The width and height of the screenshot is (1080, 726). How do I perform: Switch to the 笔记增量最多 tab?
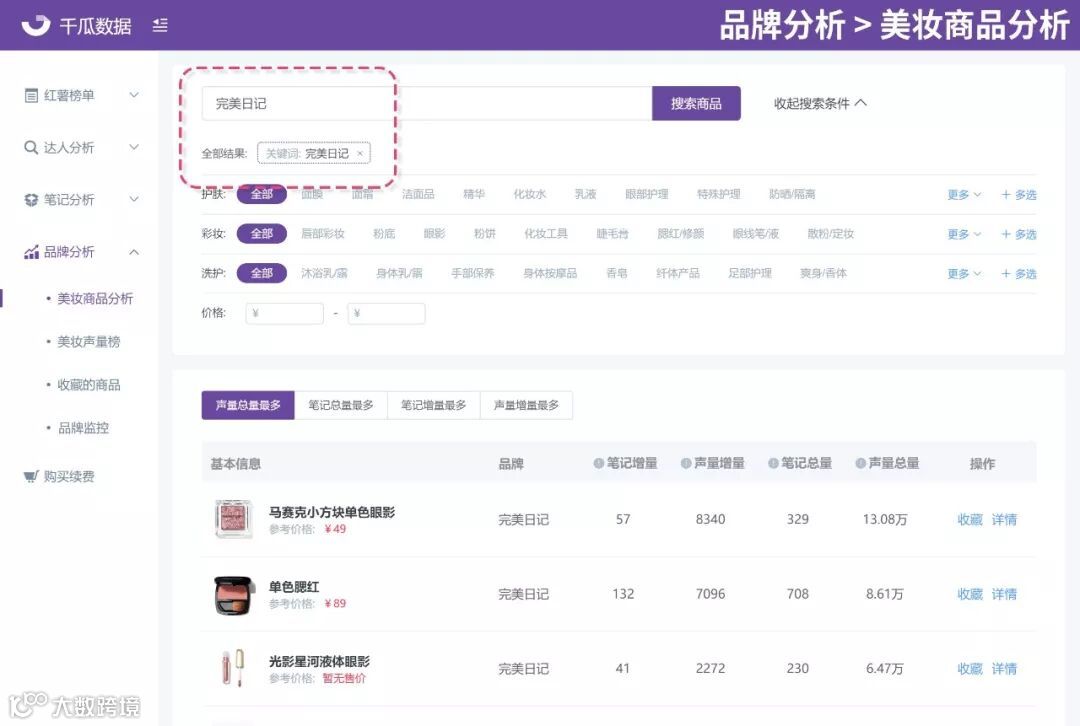pos(433,405)
